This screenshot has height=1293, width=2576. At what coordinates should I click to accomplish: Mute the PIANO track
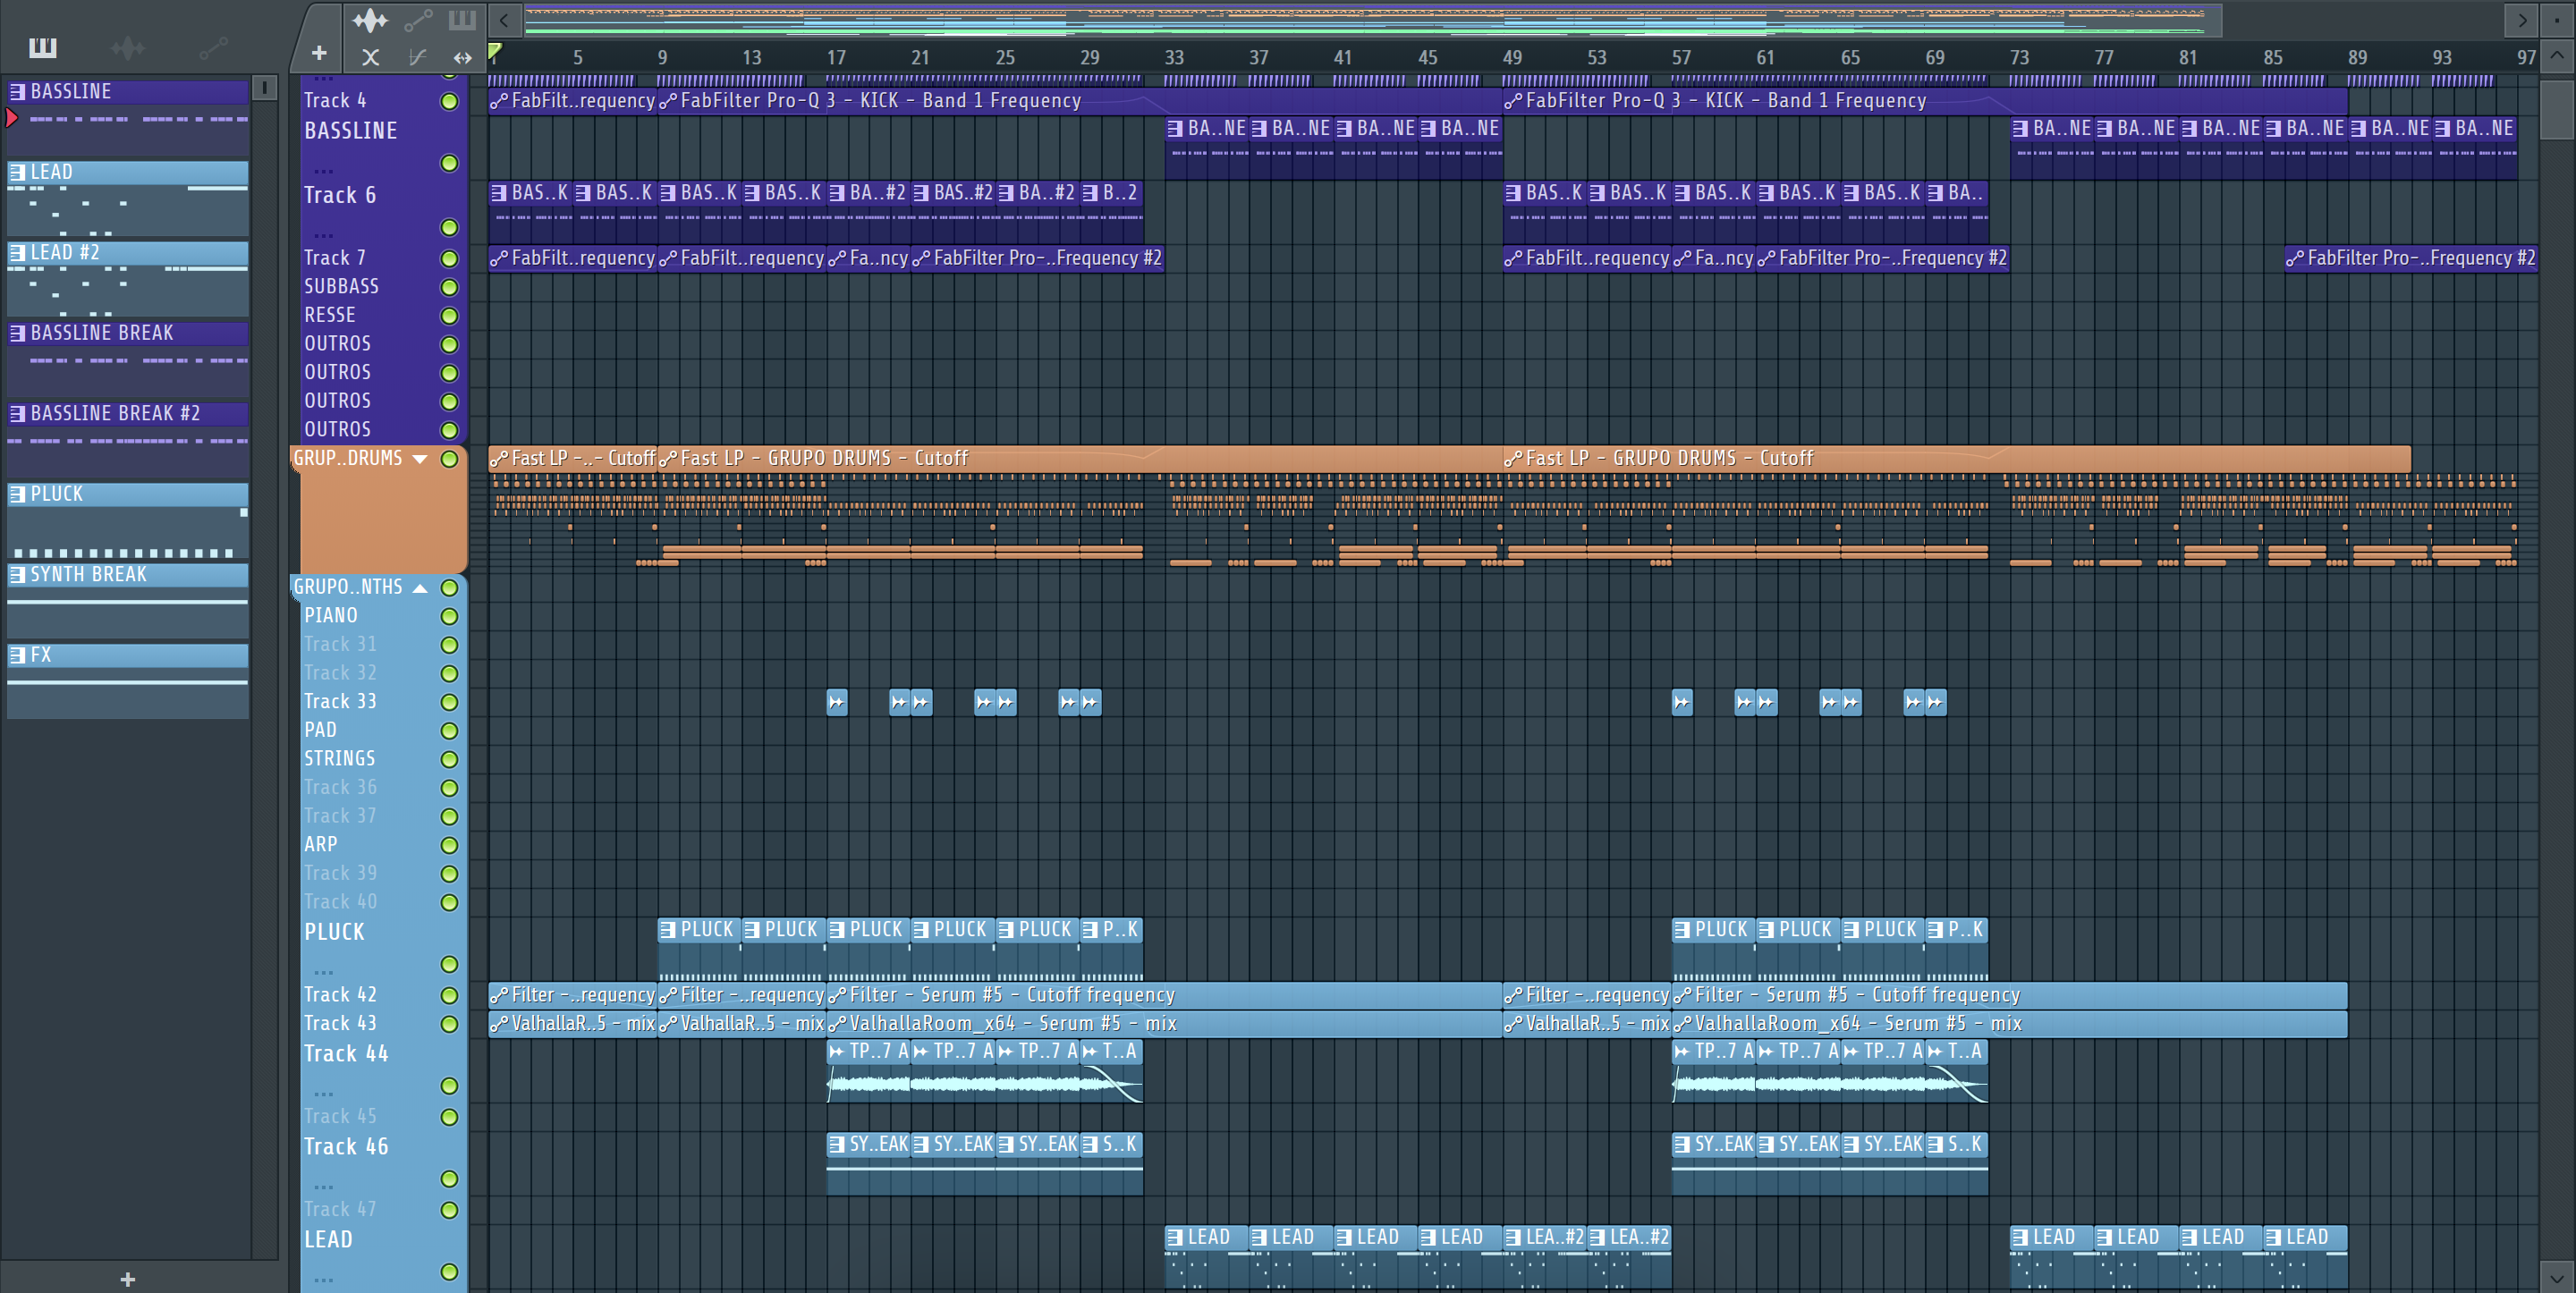coord(449,617)
